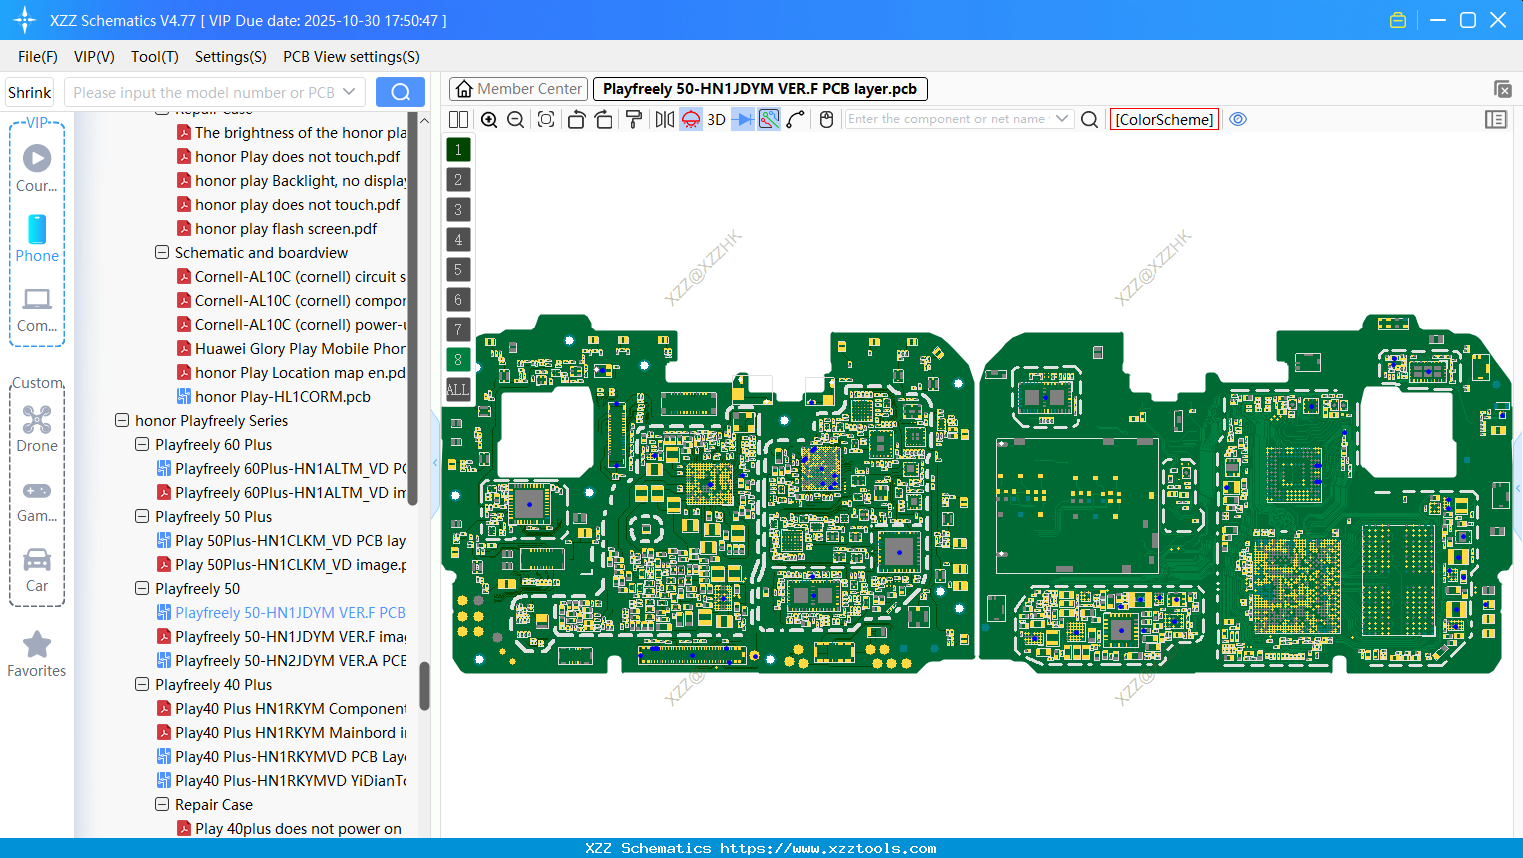Open Play40 Plus HN1RKYM Component pdf

pyautogui.click(x=291, y=709)
